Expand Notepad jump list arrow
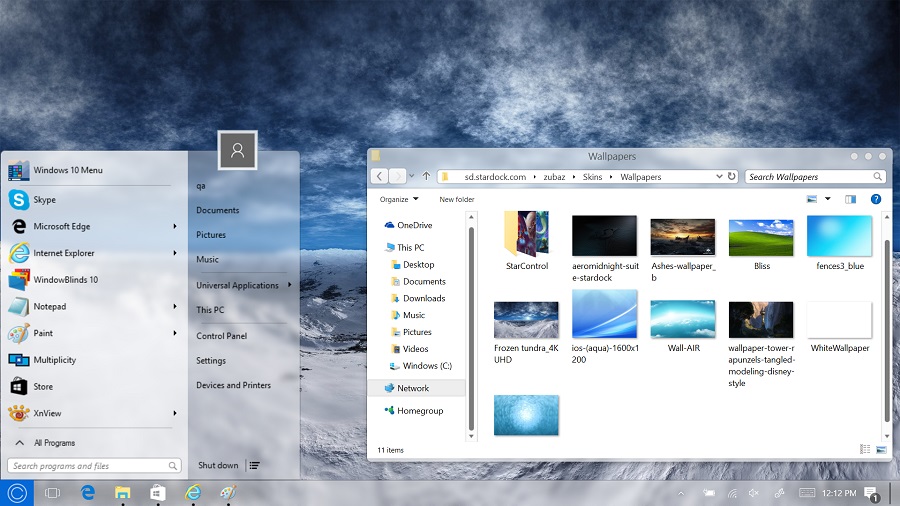Image resolution: width=900 pixels, height=506 pixels. point(174,306)
